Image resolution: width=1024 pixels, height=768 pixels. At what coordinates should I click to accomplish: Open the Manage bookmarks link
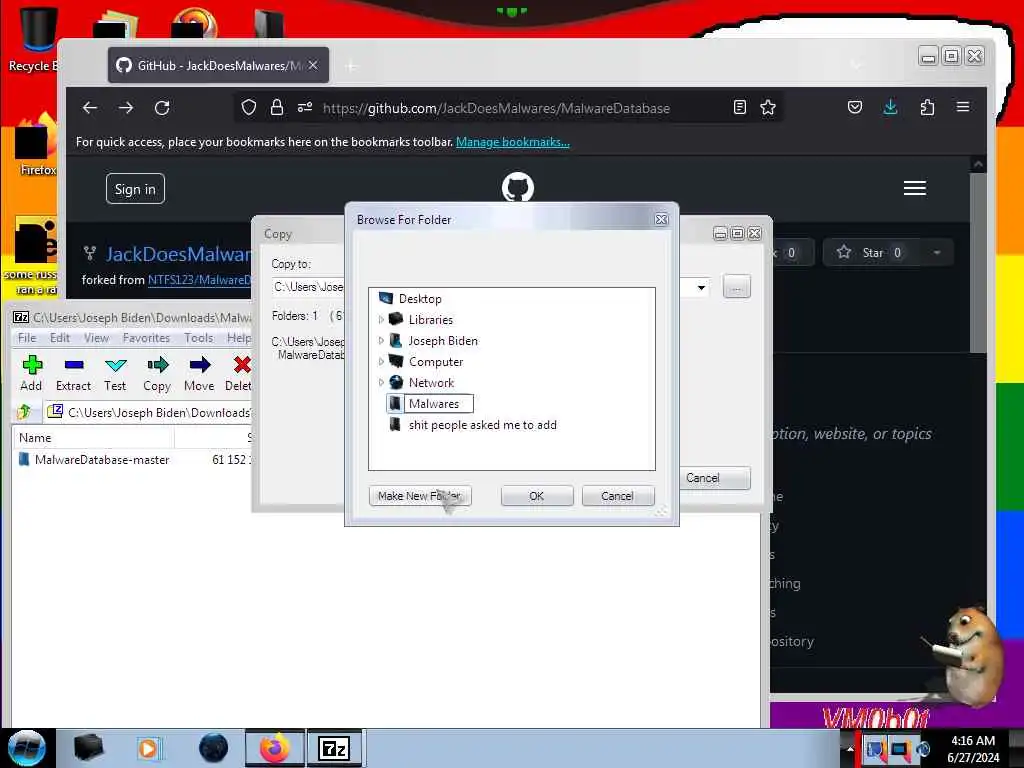pos(513,142)
